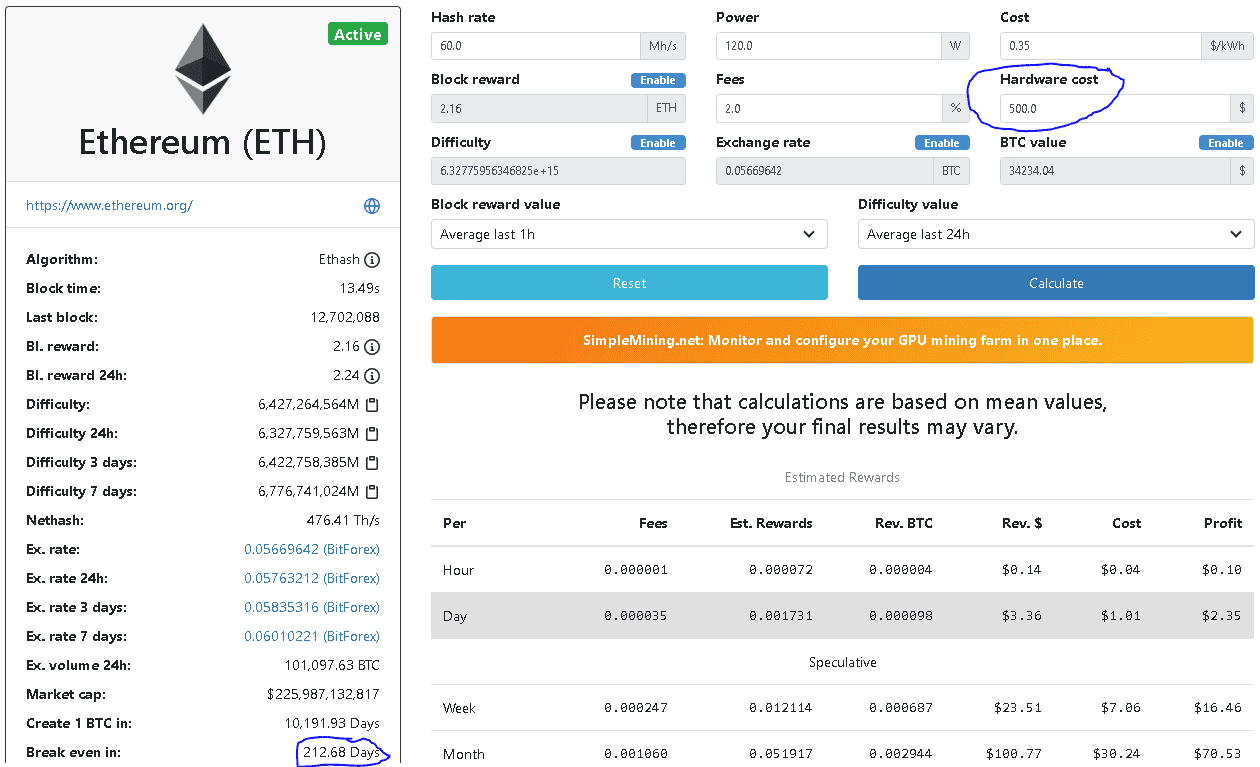
Task: Open Block reward value dropdown
Action: [629, 234]
